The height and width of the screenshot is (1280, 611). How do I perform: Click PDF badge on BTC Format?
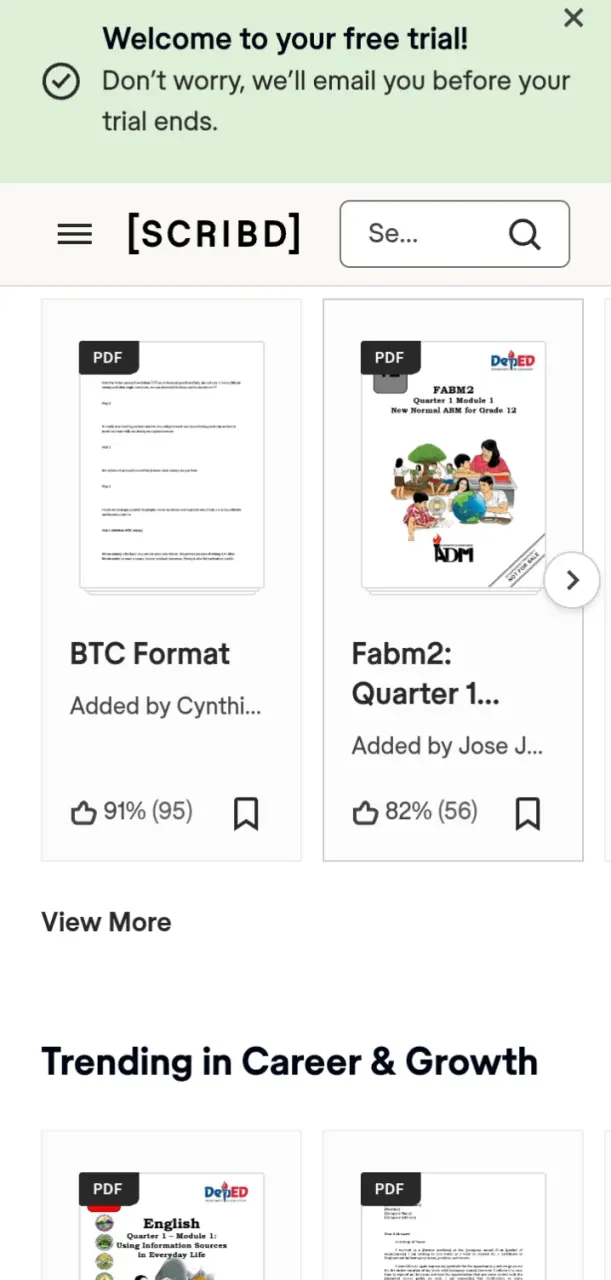(108, 357)
